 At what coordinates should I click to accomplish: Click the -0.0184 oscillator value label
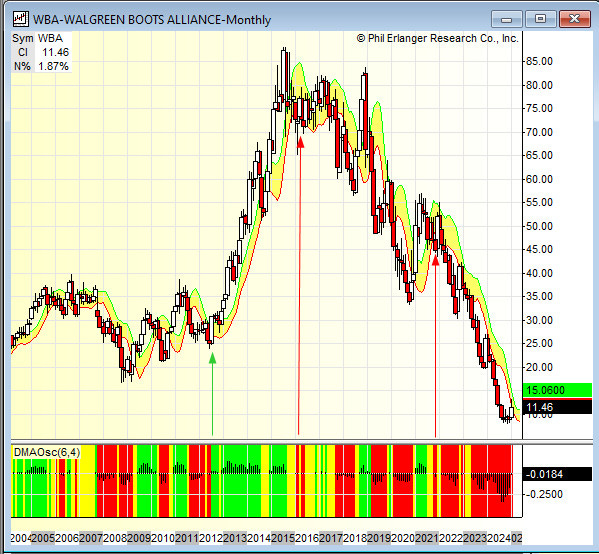(557, 474)
